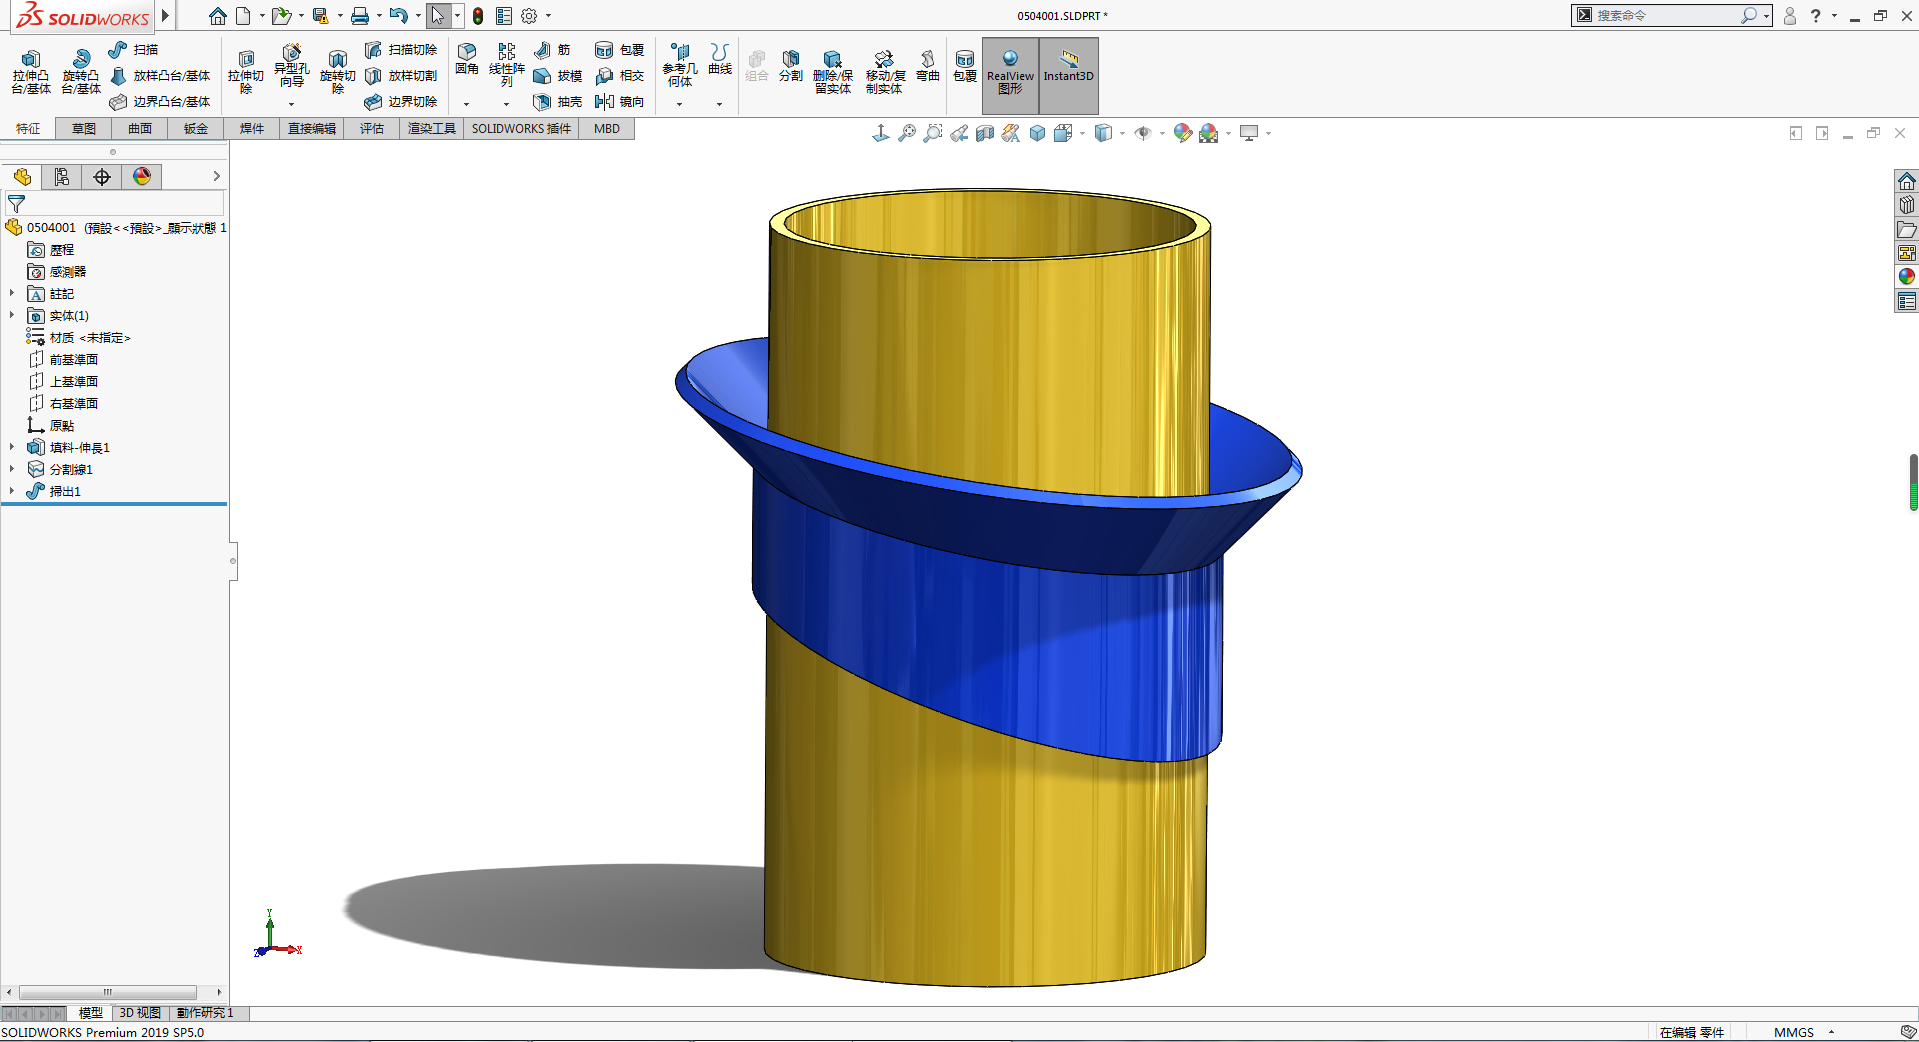Open the SOLIDWORKS 插件 ribbon tab
The width and height of the screenshot is (1919, 1042).
click(x=521, y=128)
